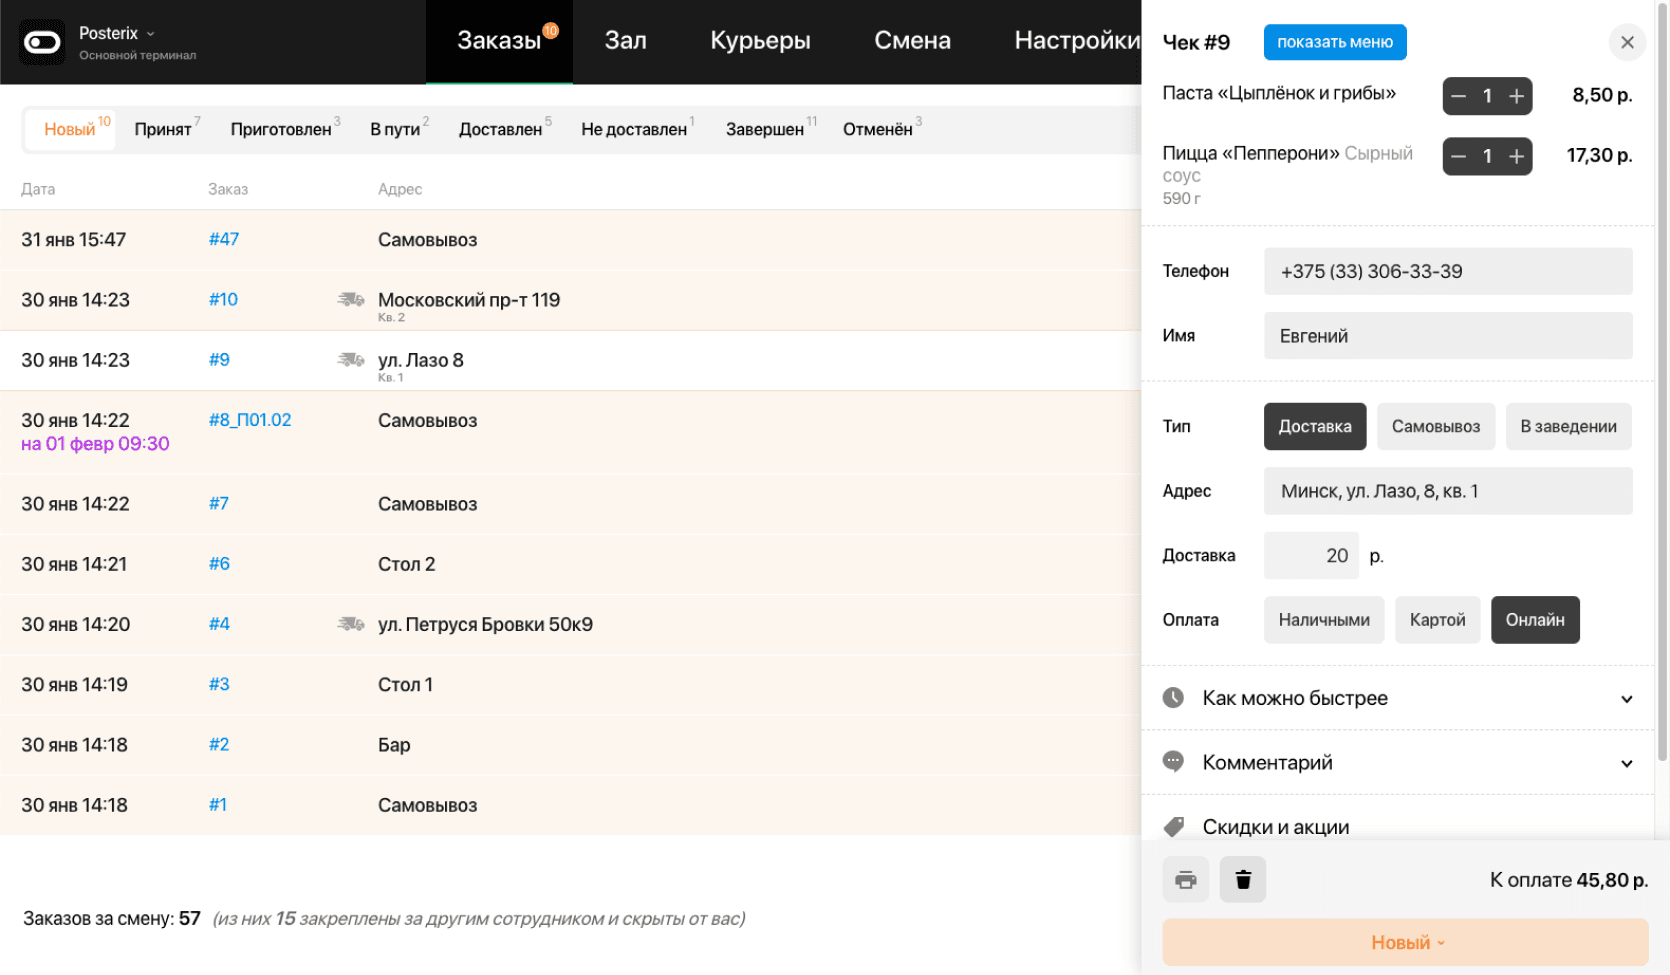Open order #3
The height and width of the screenshot is (975, 1670).
[x=219, y=684]
